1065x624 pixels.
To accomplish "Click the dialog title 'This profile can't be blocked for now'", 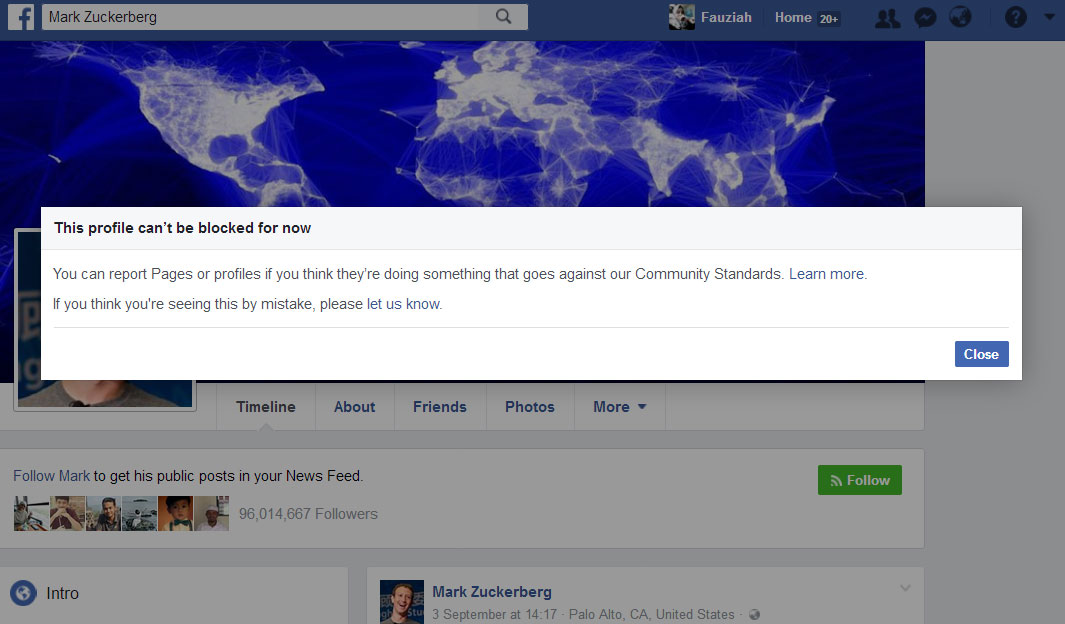I will [183, 228].
